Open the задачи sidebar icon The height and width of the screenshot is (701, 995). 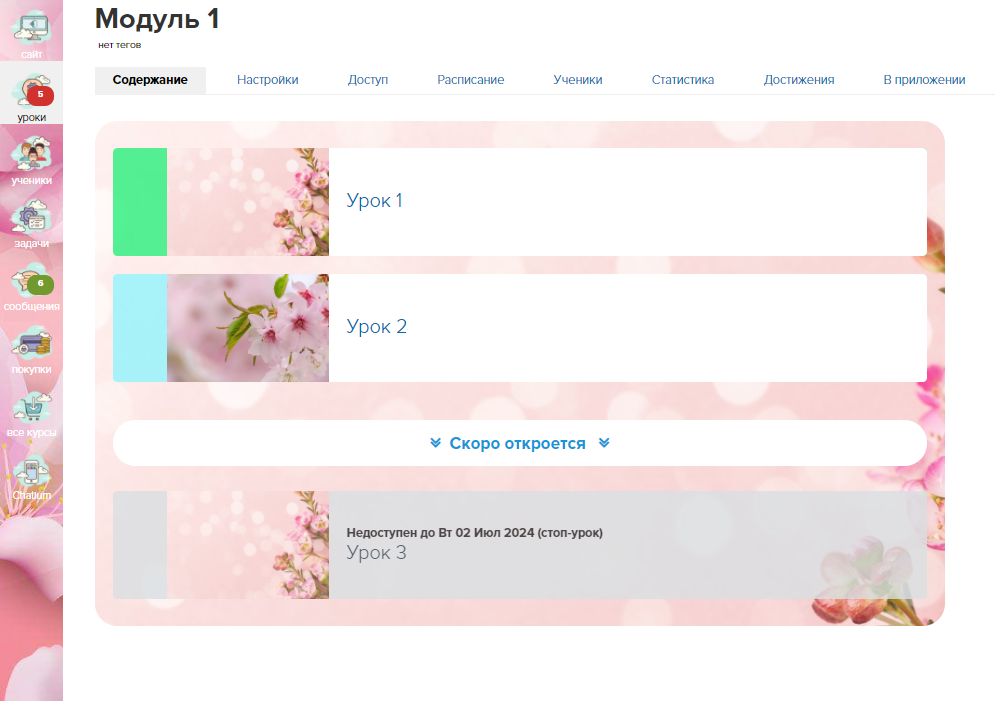[x=31, y=224]
